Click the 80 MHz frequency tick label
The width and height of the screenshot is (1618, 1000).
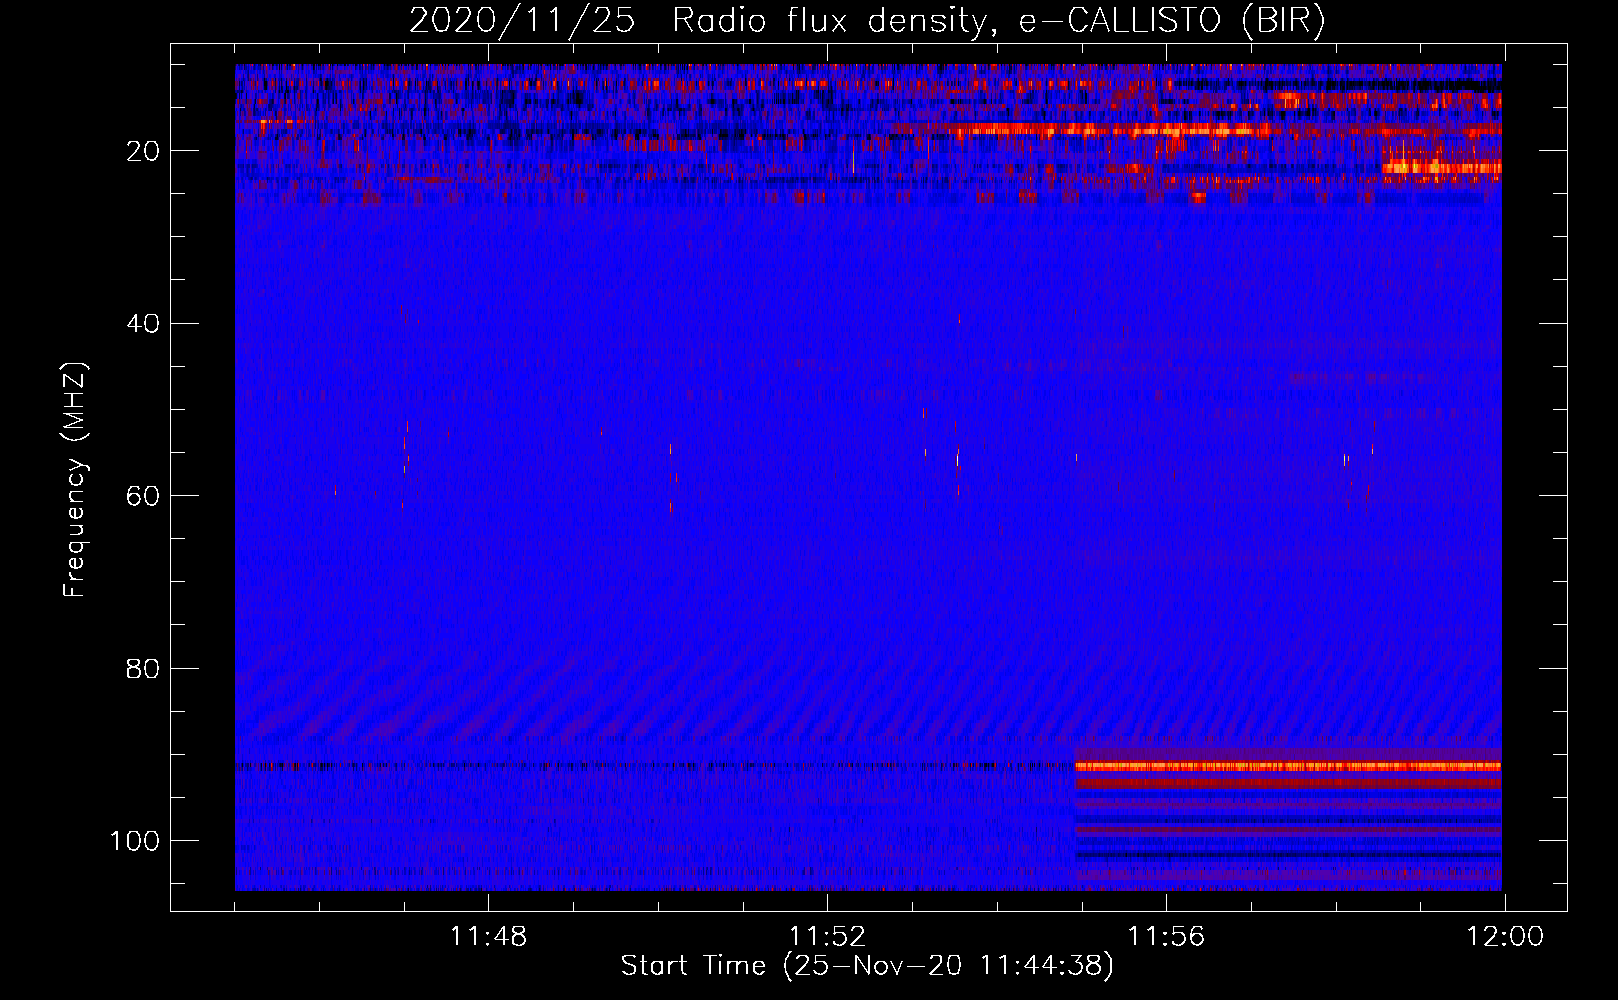[143, 668]
